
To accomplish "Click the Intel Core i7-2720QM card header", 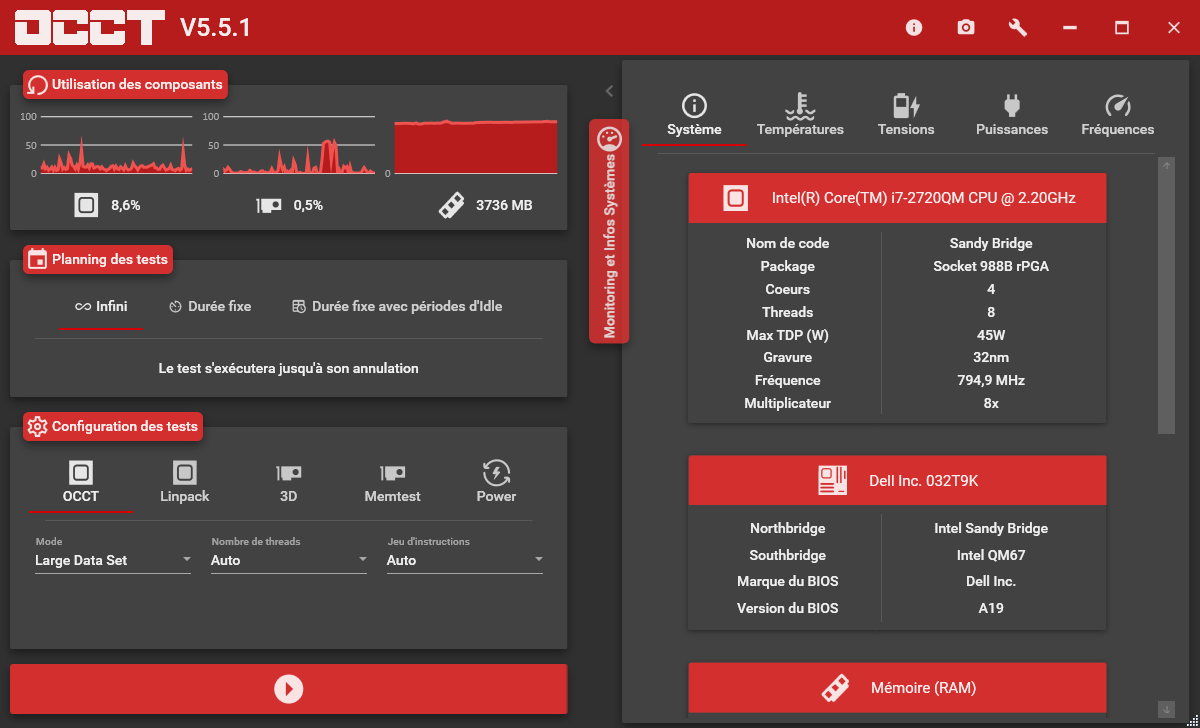I will [898, 198].
